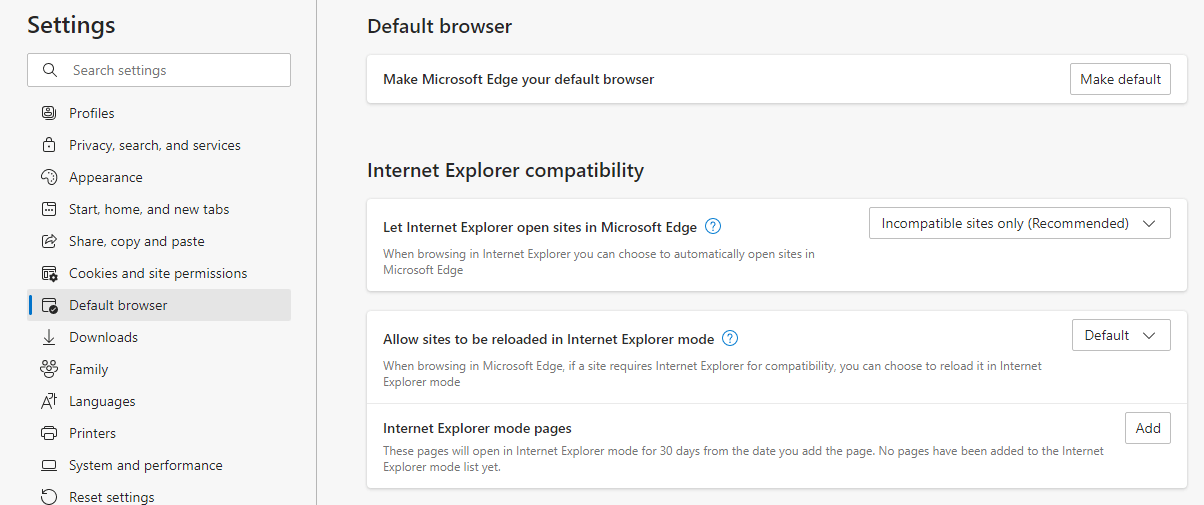Click help icon beside Let Internet Explorer open sites
The image size is (1204, 505).
713,226
